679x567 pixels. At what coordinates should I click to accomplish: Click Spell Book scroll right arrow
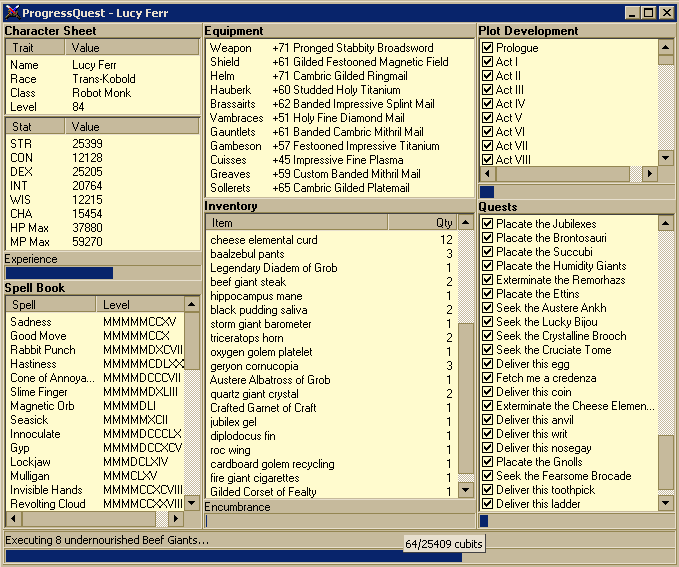click(x=176, y=518)
